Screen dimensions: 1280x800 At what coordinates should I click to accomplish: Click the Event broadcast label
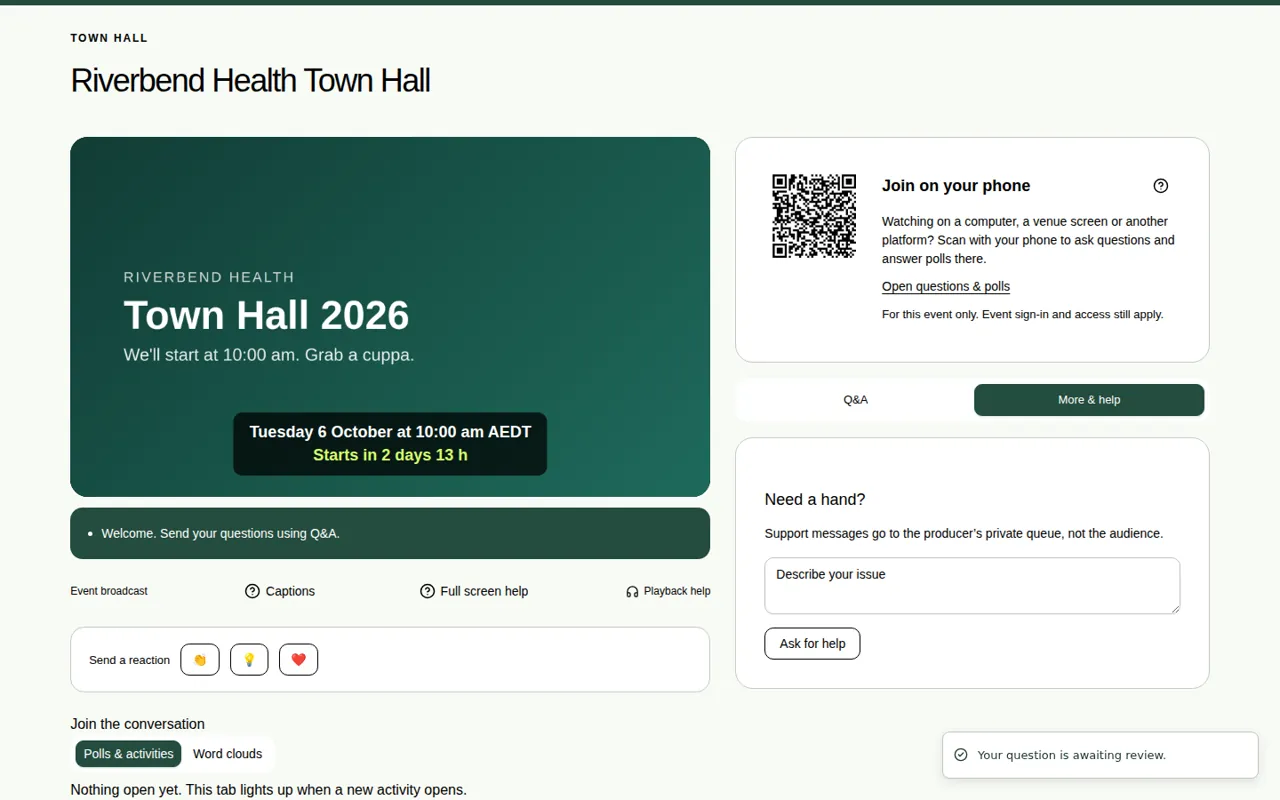(x=109, y=591)
